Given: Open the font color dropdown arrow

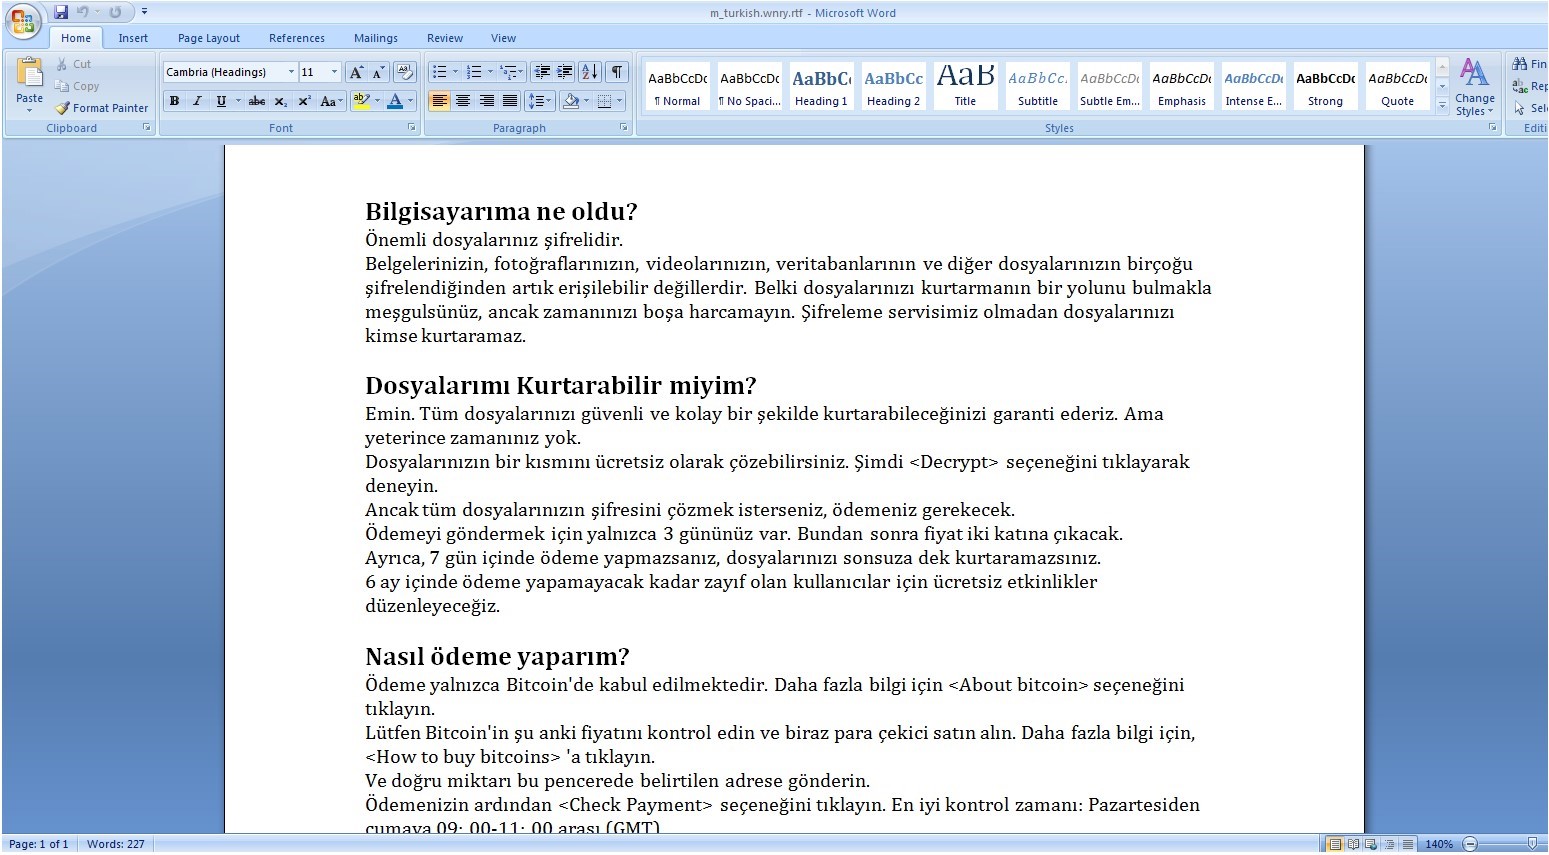Looking at the screenshot, I should click(x=410, y=101).
